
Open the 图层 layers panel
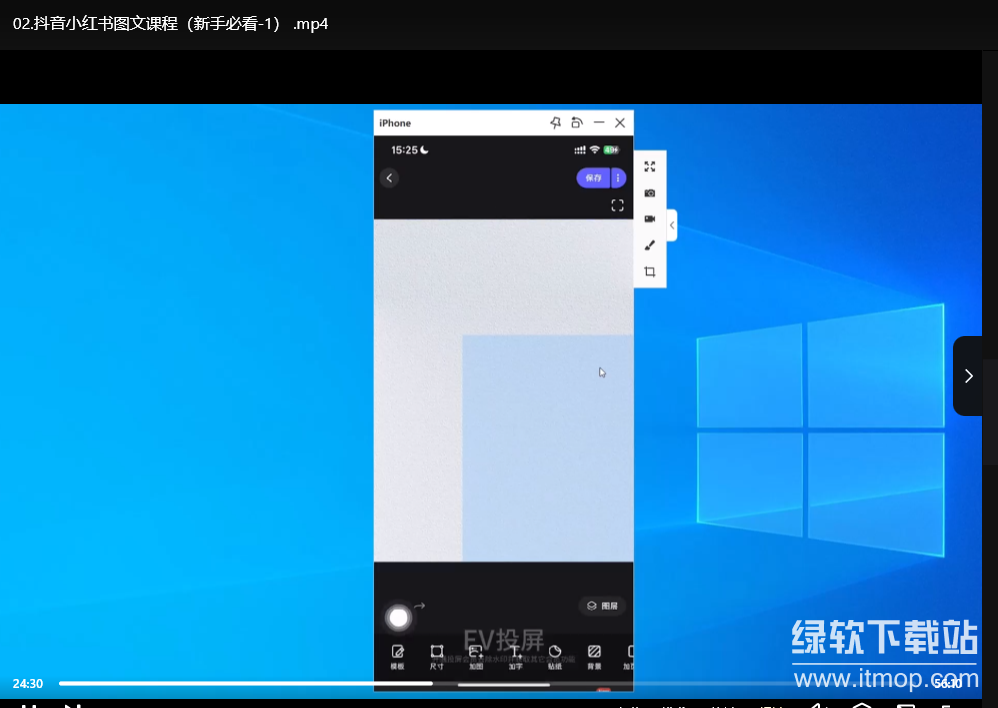pos(602,606)
